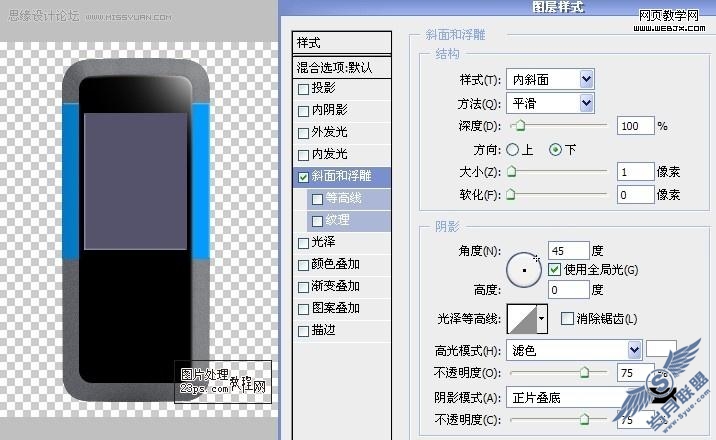716x440 pixels.
Task: Enable the 等高线 sub-option checkbox
Action: pyautogui.click(x=317, y=199)
